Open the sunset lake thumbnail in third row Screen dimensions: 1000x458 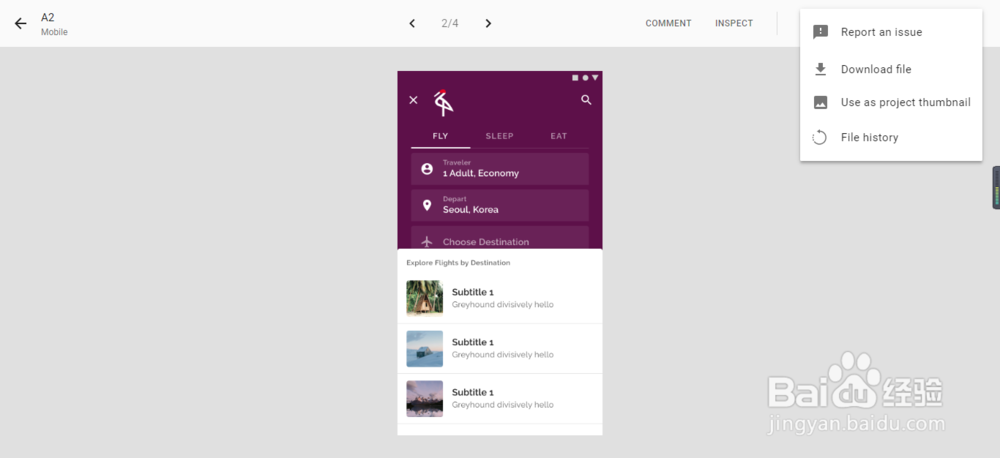(x=424, y=399)
